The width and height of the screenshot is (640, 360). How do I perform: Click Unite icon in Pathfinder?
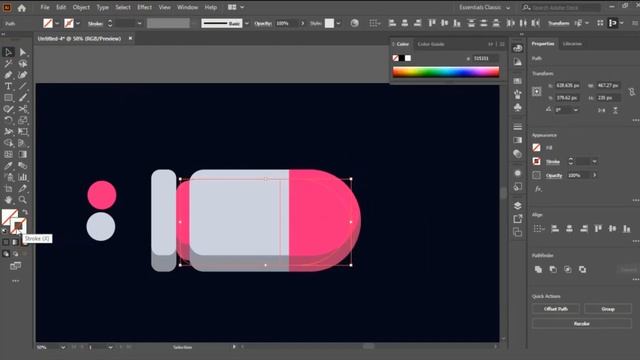[x=538, y=269]
